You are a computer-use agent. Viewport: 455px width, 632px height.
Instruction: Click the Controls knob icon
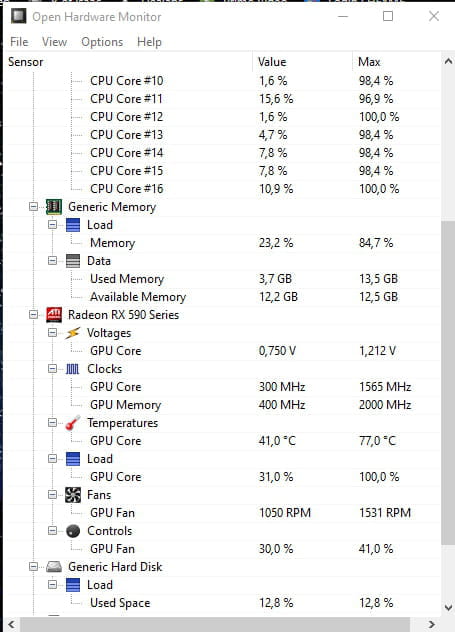(73, 531)
